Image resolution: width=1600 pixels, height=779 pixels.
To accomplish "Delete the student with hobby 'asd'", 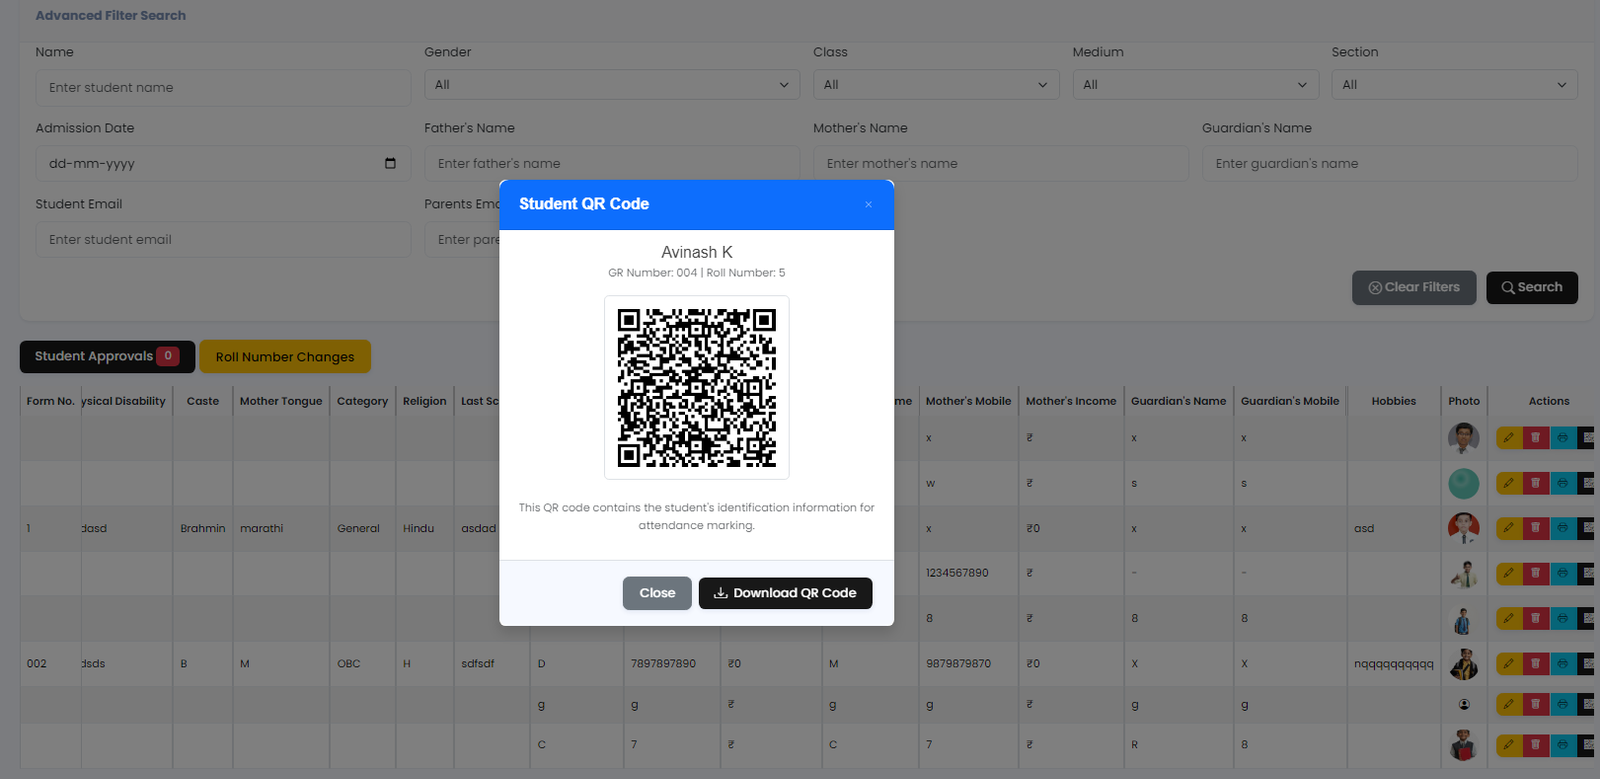I will (1535, 528).
